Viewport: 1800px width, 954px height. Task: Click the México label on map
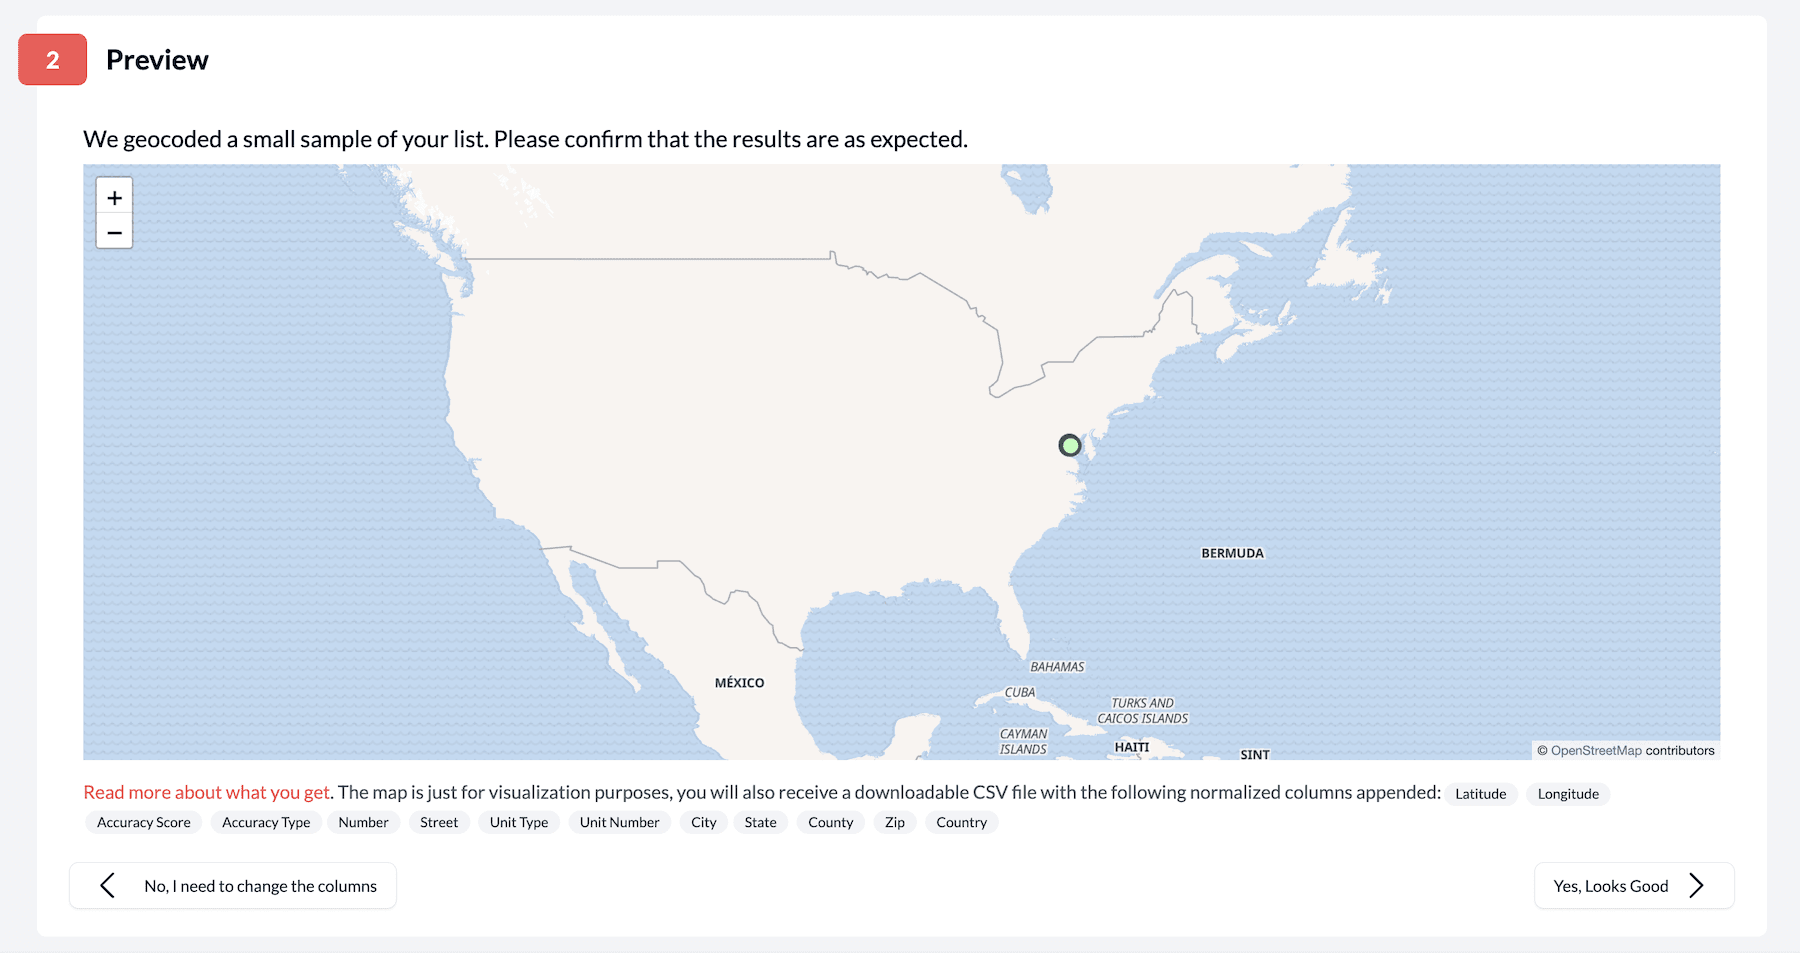tap(739, 683)
